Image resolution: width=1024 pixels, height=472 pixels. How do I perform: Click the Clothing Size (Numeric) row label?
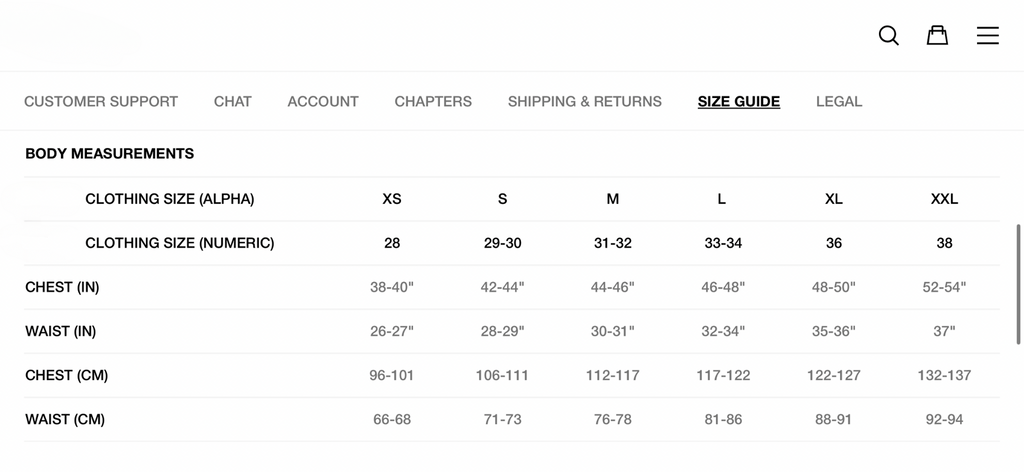click(x=180, y=243)
